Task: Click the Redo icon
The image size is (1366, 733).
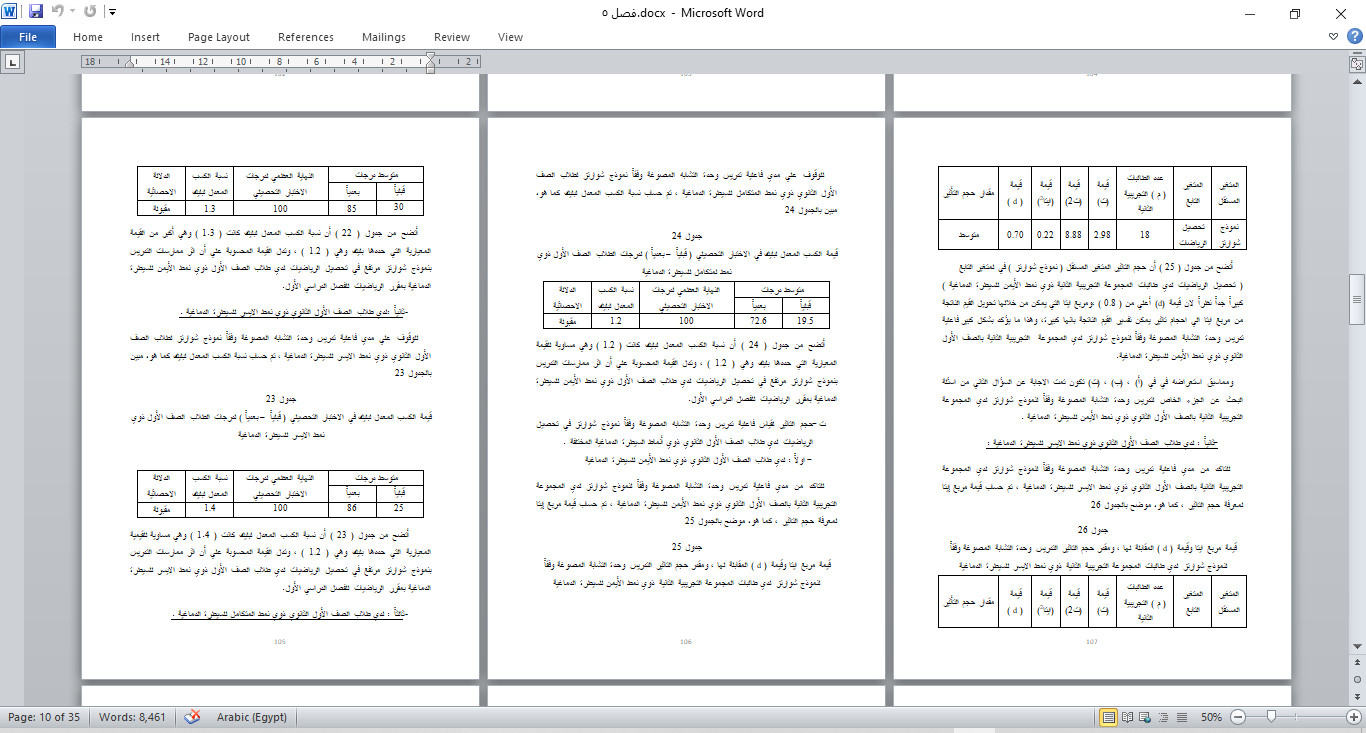Action: click(89, 12)
